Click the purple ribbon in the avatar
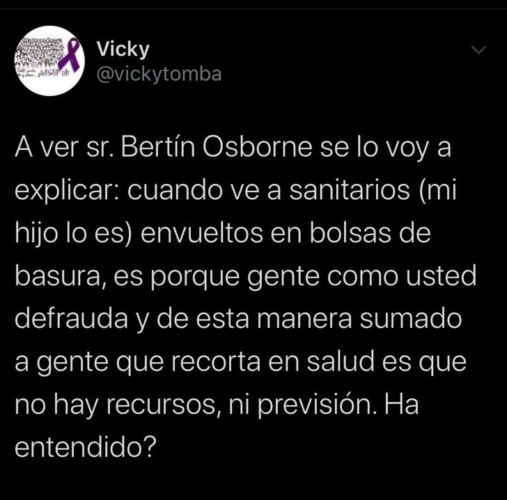Image resolution: width=507 pixels, height=500 pixels. point(71,55)
